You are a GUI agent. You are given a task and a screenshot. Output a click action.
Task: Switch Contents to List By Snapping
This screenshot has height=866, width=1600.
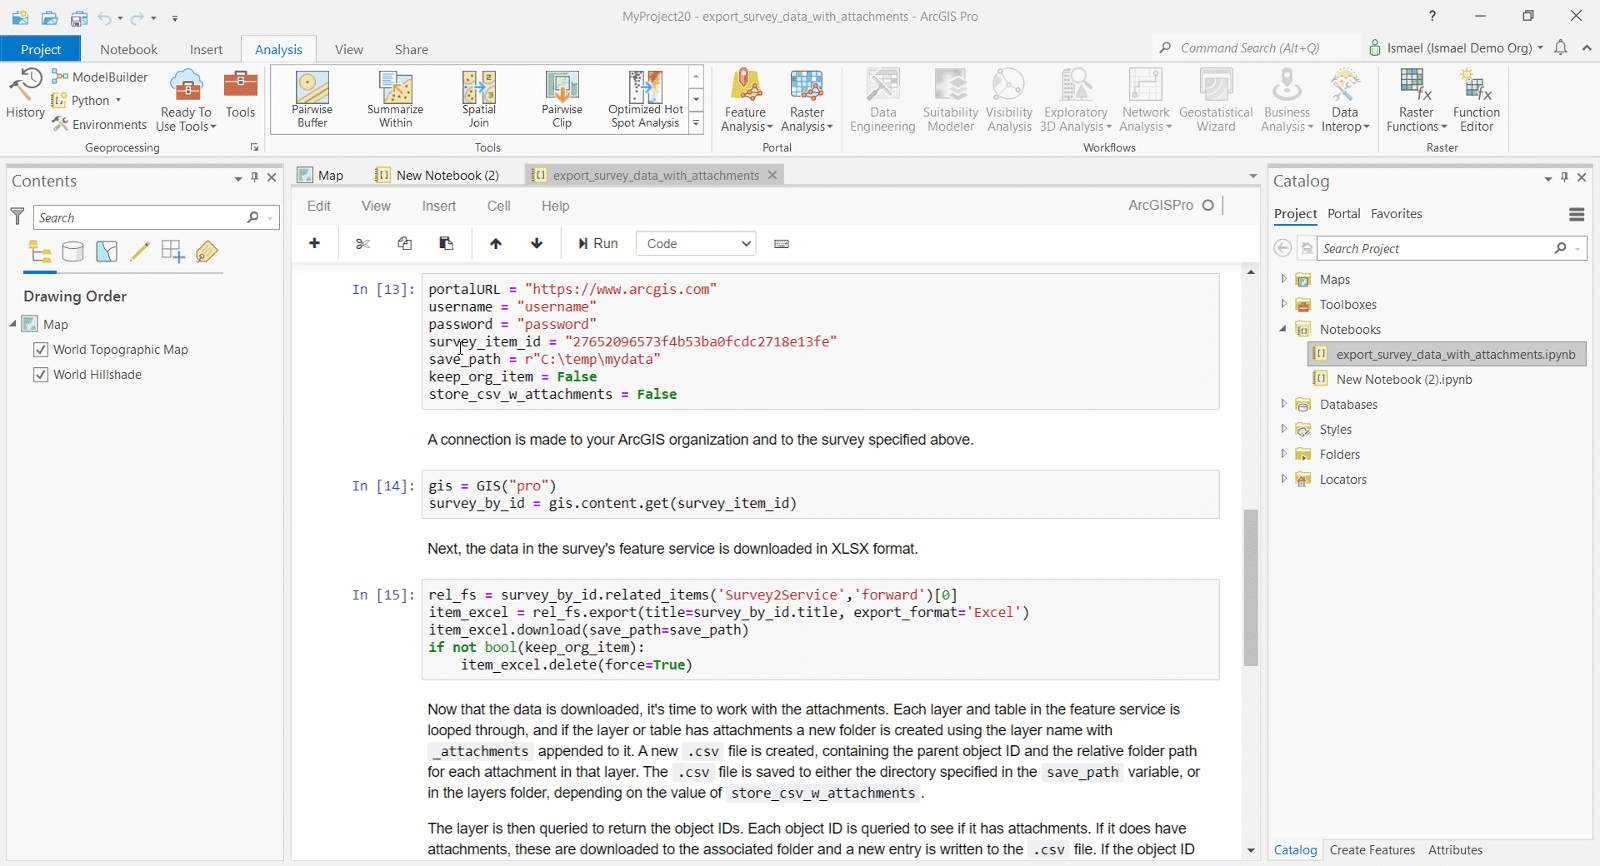tap(173, 252)
